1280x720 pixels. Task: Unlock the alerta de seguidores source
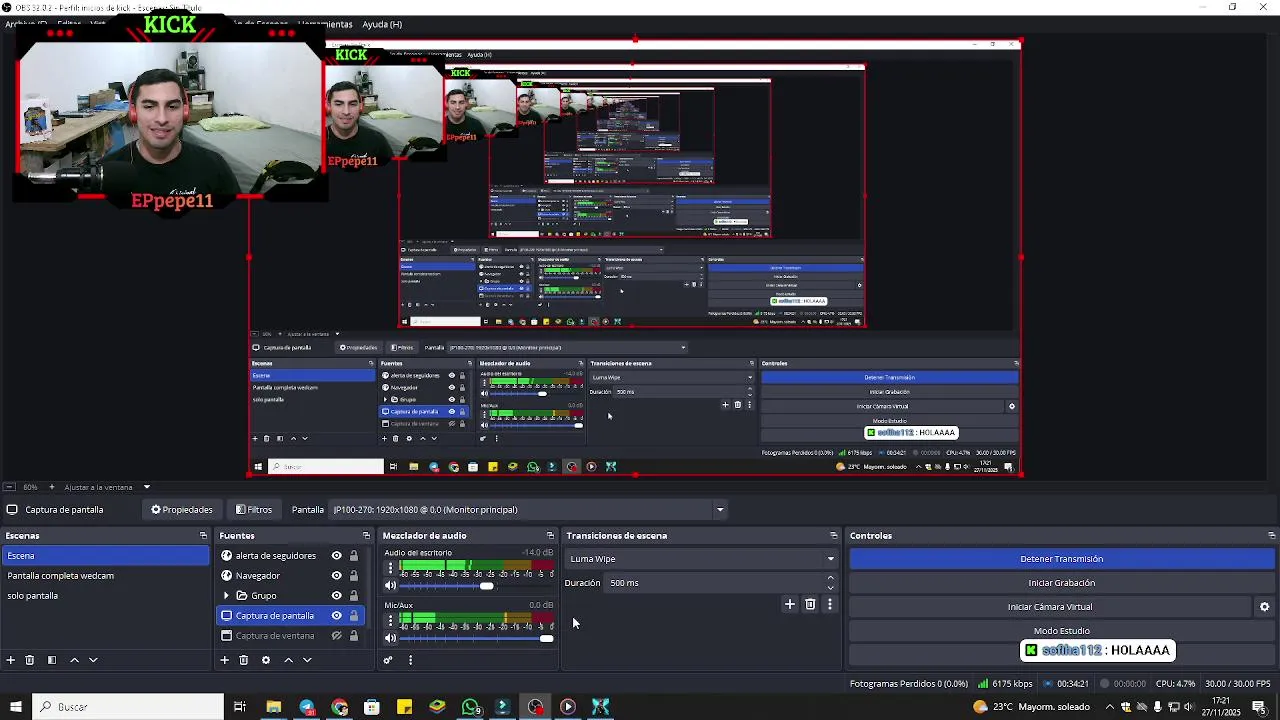click(354, 556)
